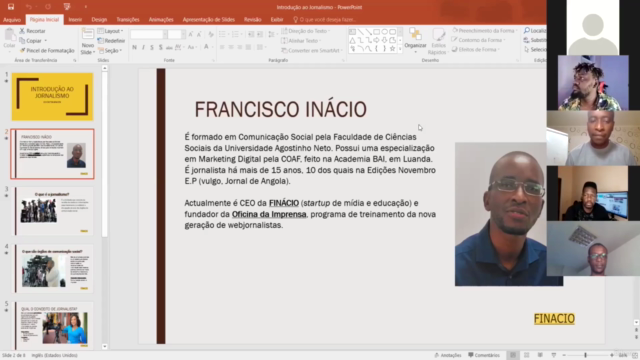640x360 pixels.
Task: Cut selection with the Recortar button
Action: (32, 31)
